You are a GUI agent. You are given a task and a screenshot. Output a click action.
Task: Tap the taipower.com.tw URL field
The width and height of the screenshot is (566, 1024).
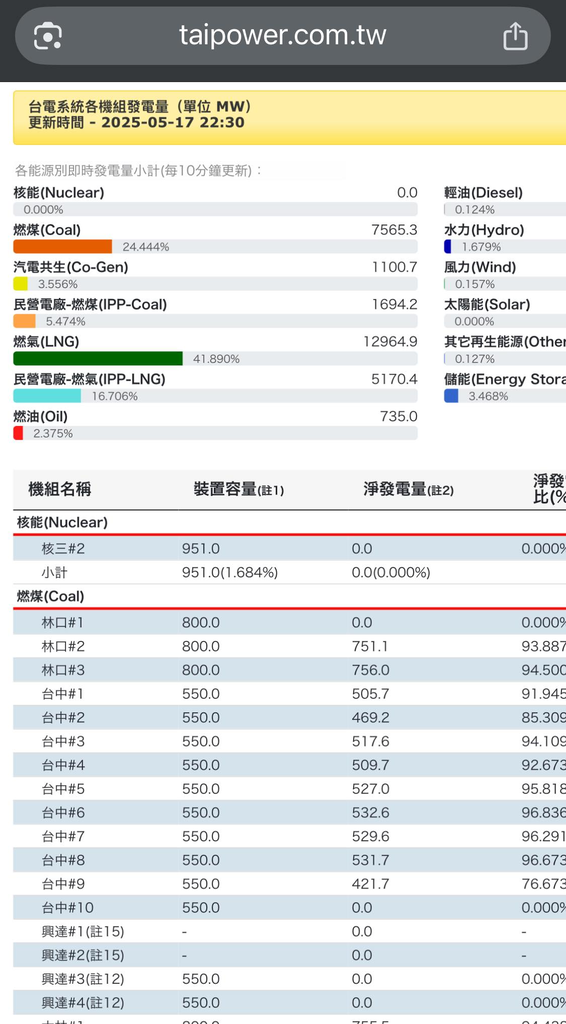point(283,35)
